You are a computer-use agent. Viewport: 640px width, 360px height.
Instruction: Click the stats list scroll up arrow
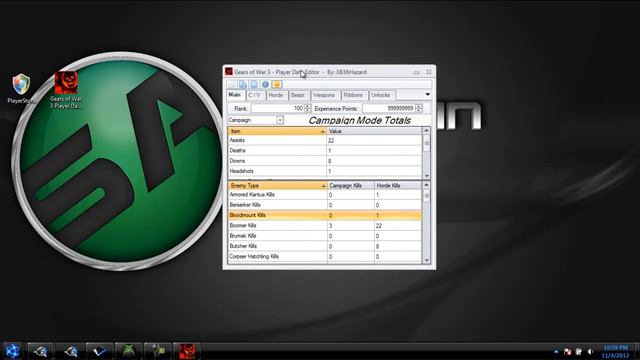[427, 131]
